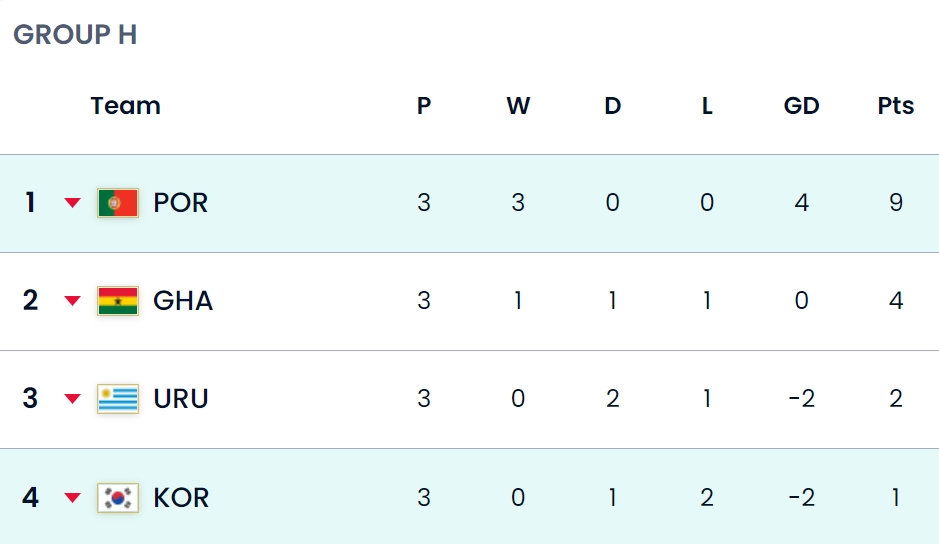Select the GHA team name
The width and height of the screenshot is (939, 544).
[183, 301]
